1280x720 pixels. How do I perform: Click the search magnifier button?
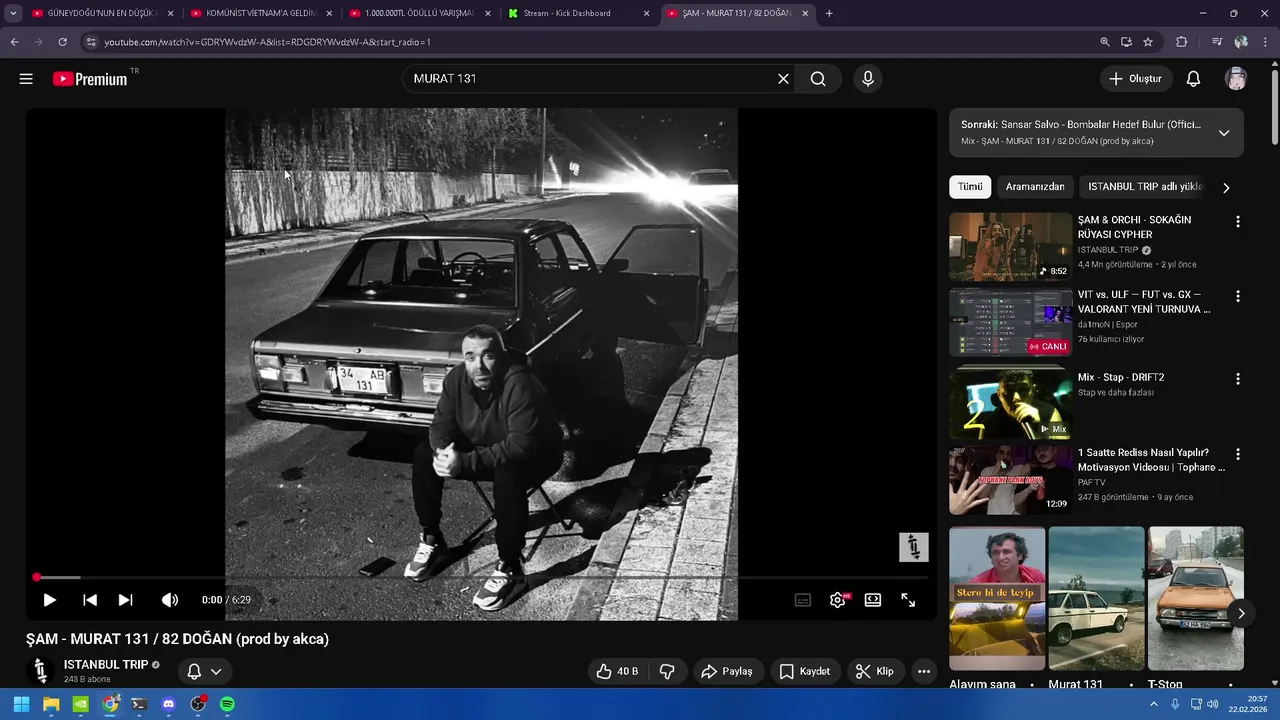(818, 79)
